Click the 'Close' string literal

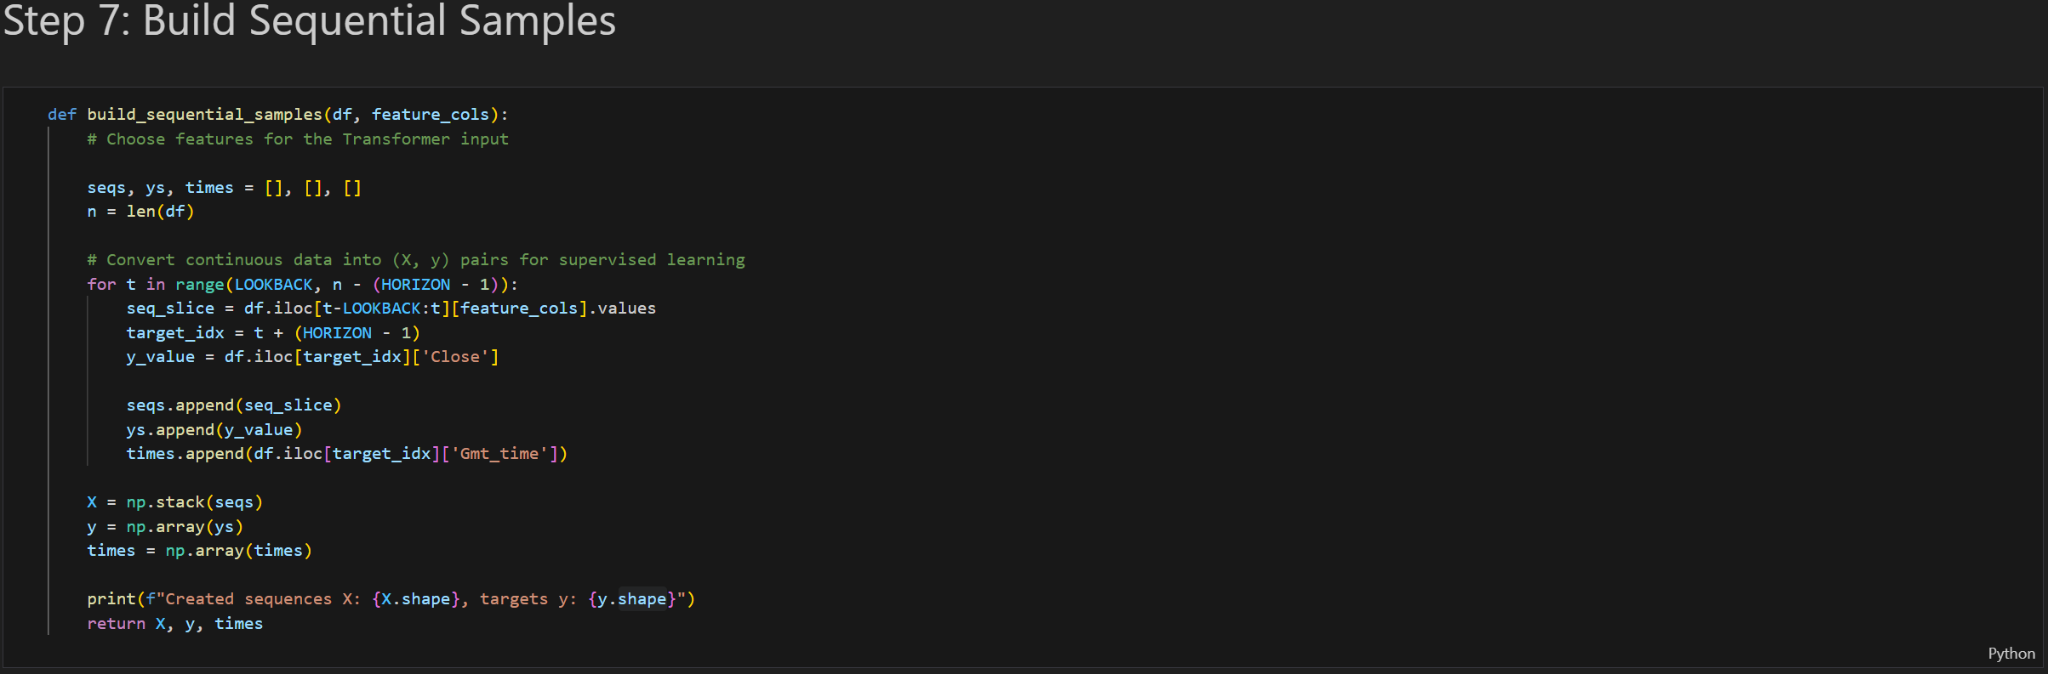tap(454, 357)
